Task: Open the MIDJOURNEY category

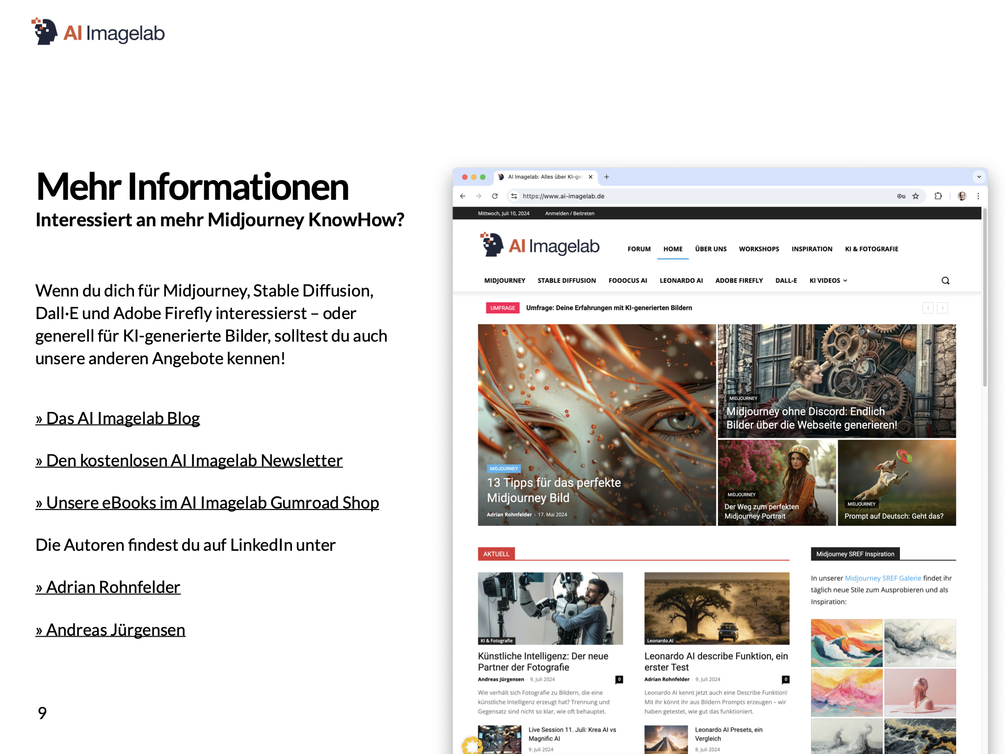Action: [x=505, y=281]
